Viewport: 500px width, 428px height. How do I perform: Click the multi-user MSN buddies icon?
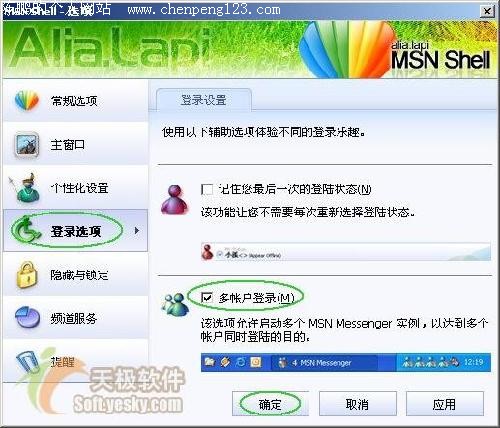175,304
